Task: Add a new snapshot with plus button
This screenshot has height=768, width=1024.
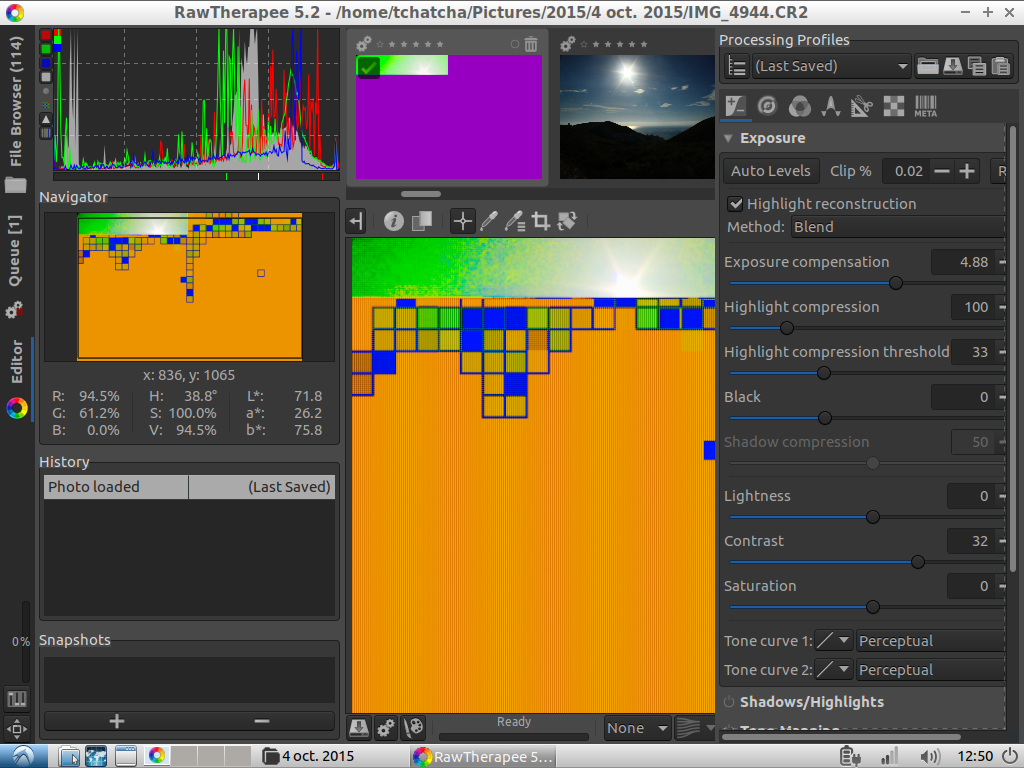Action: [x=116, y=721]
